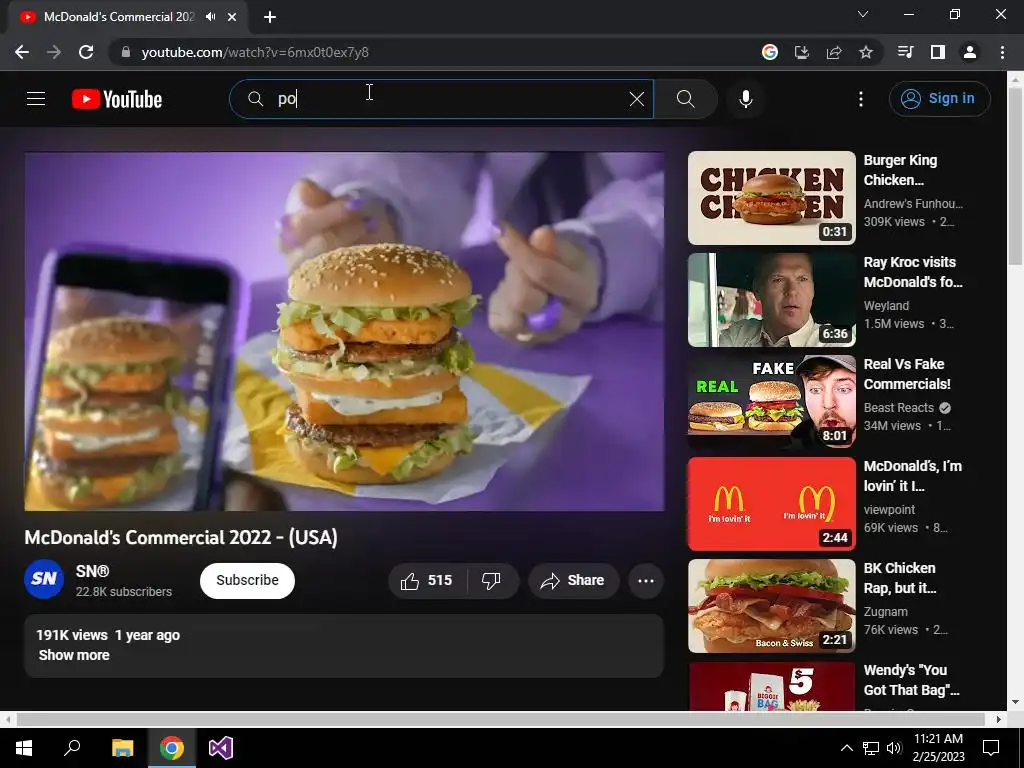Open the tab search dropdown chevron
The height and width of the screenshot is (768, 1024).
(x=863, y=14)
